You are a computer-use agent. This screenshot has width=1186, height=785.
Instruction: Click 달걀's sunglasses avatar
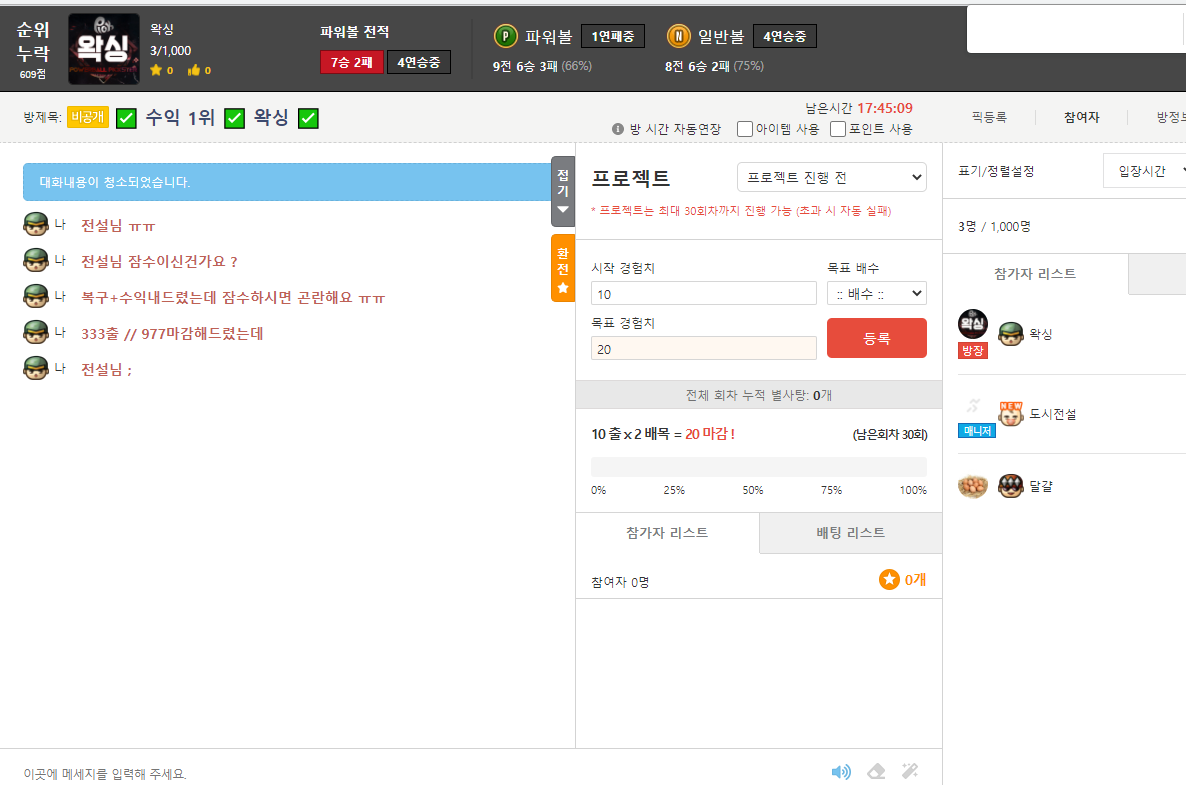click(x=1011, y=486)
